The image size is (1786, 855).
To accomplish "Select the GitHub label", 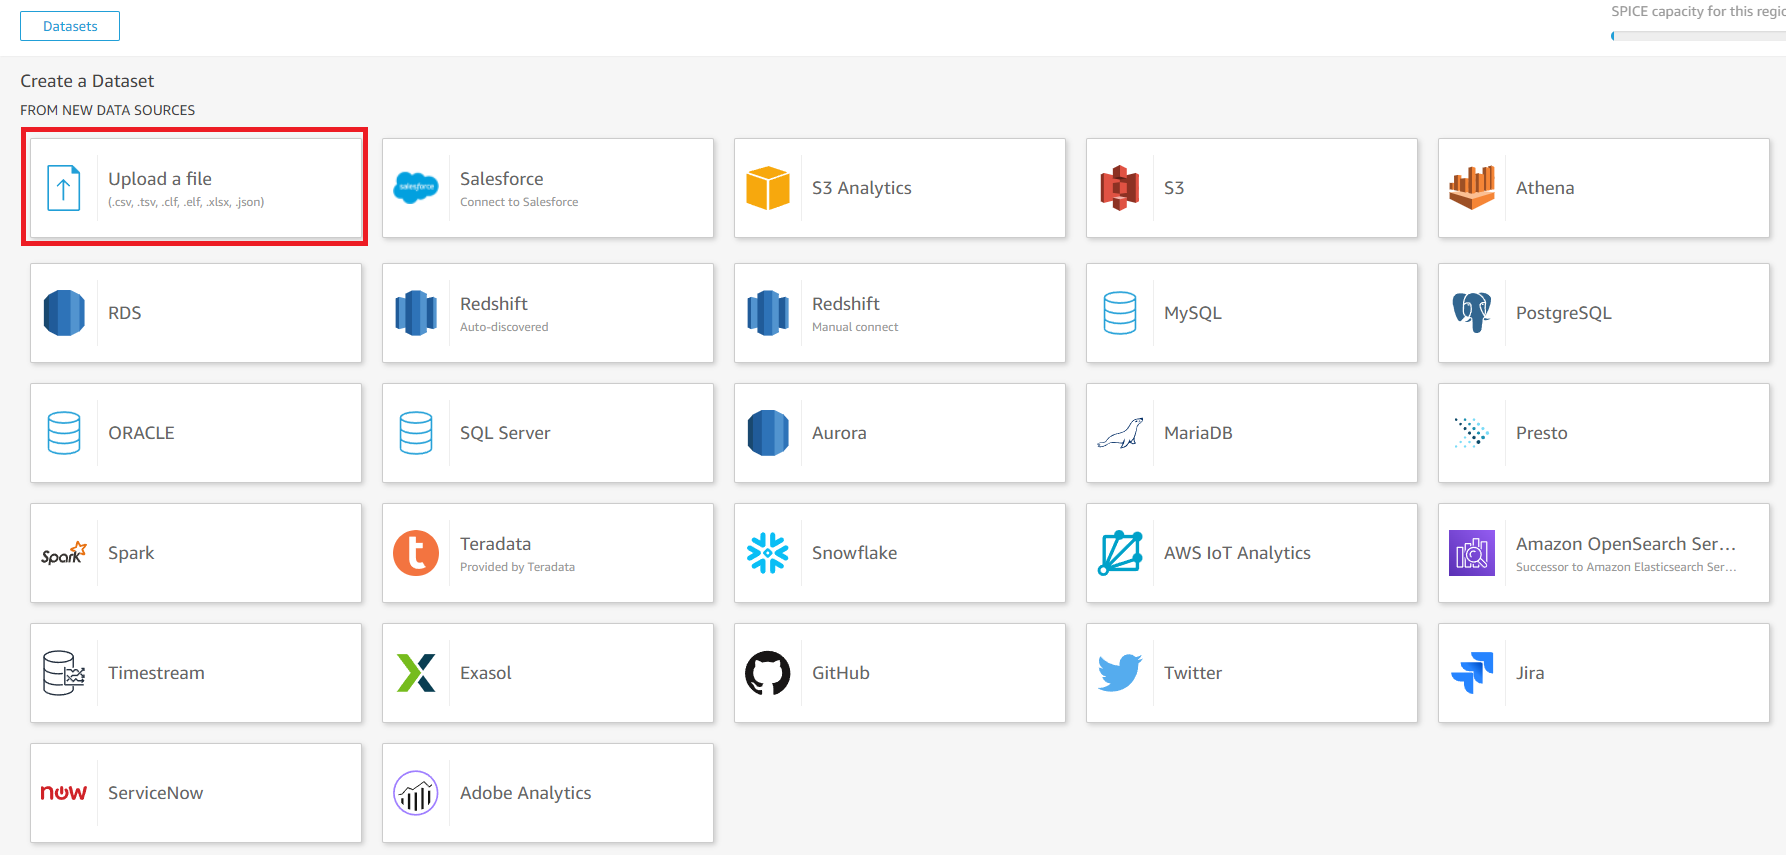I will tap(841, 673).
